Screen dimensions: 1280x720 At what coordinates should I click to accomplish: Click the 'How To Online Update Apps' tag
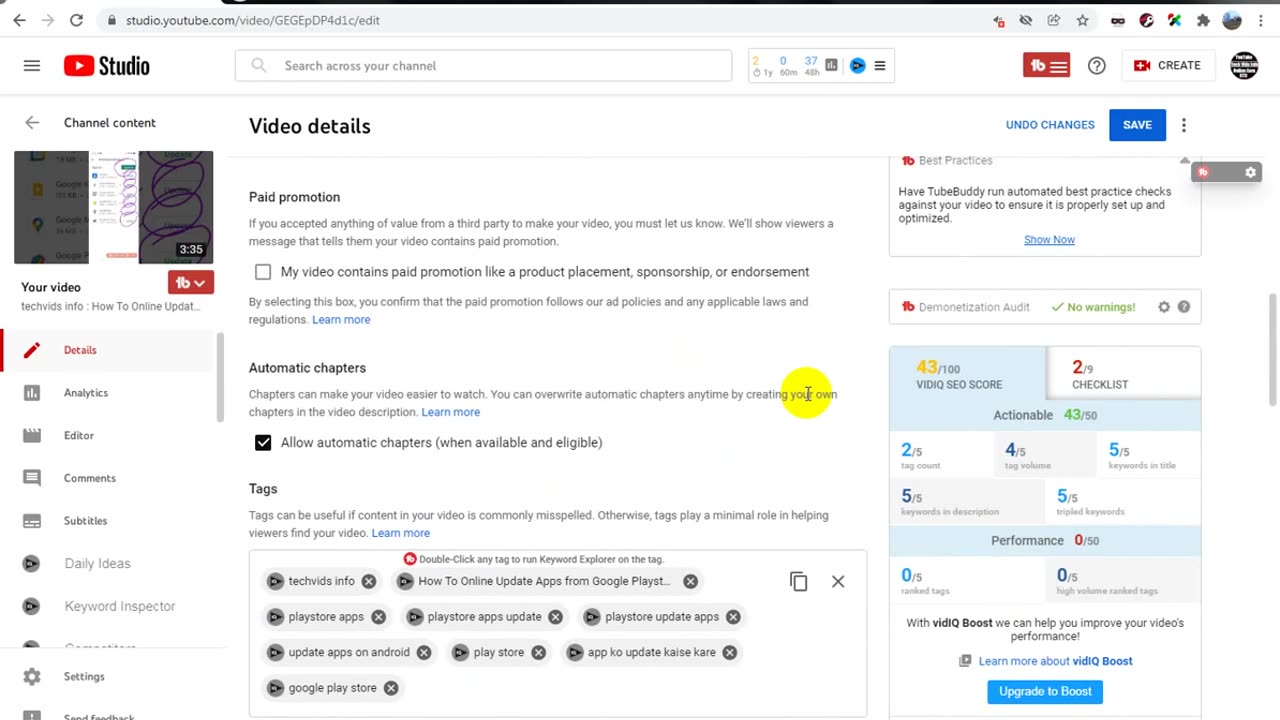tap(548, 581)
